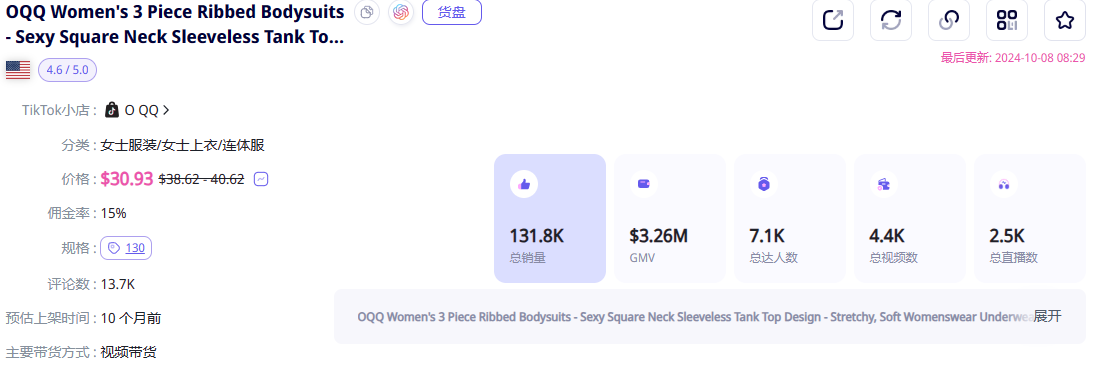Open the QR code grid icon
Image resolution: width=1101 pixels, height=380 pixels.
1007,20
